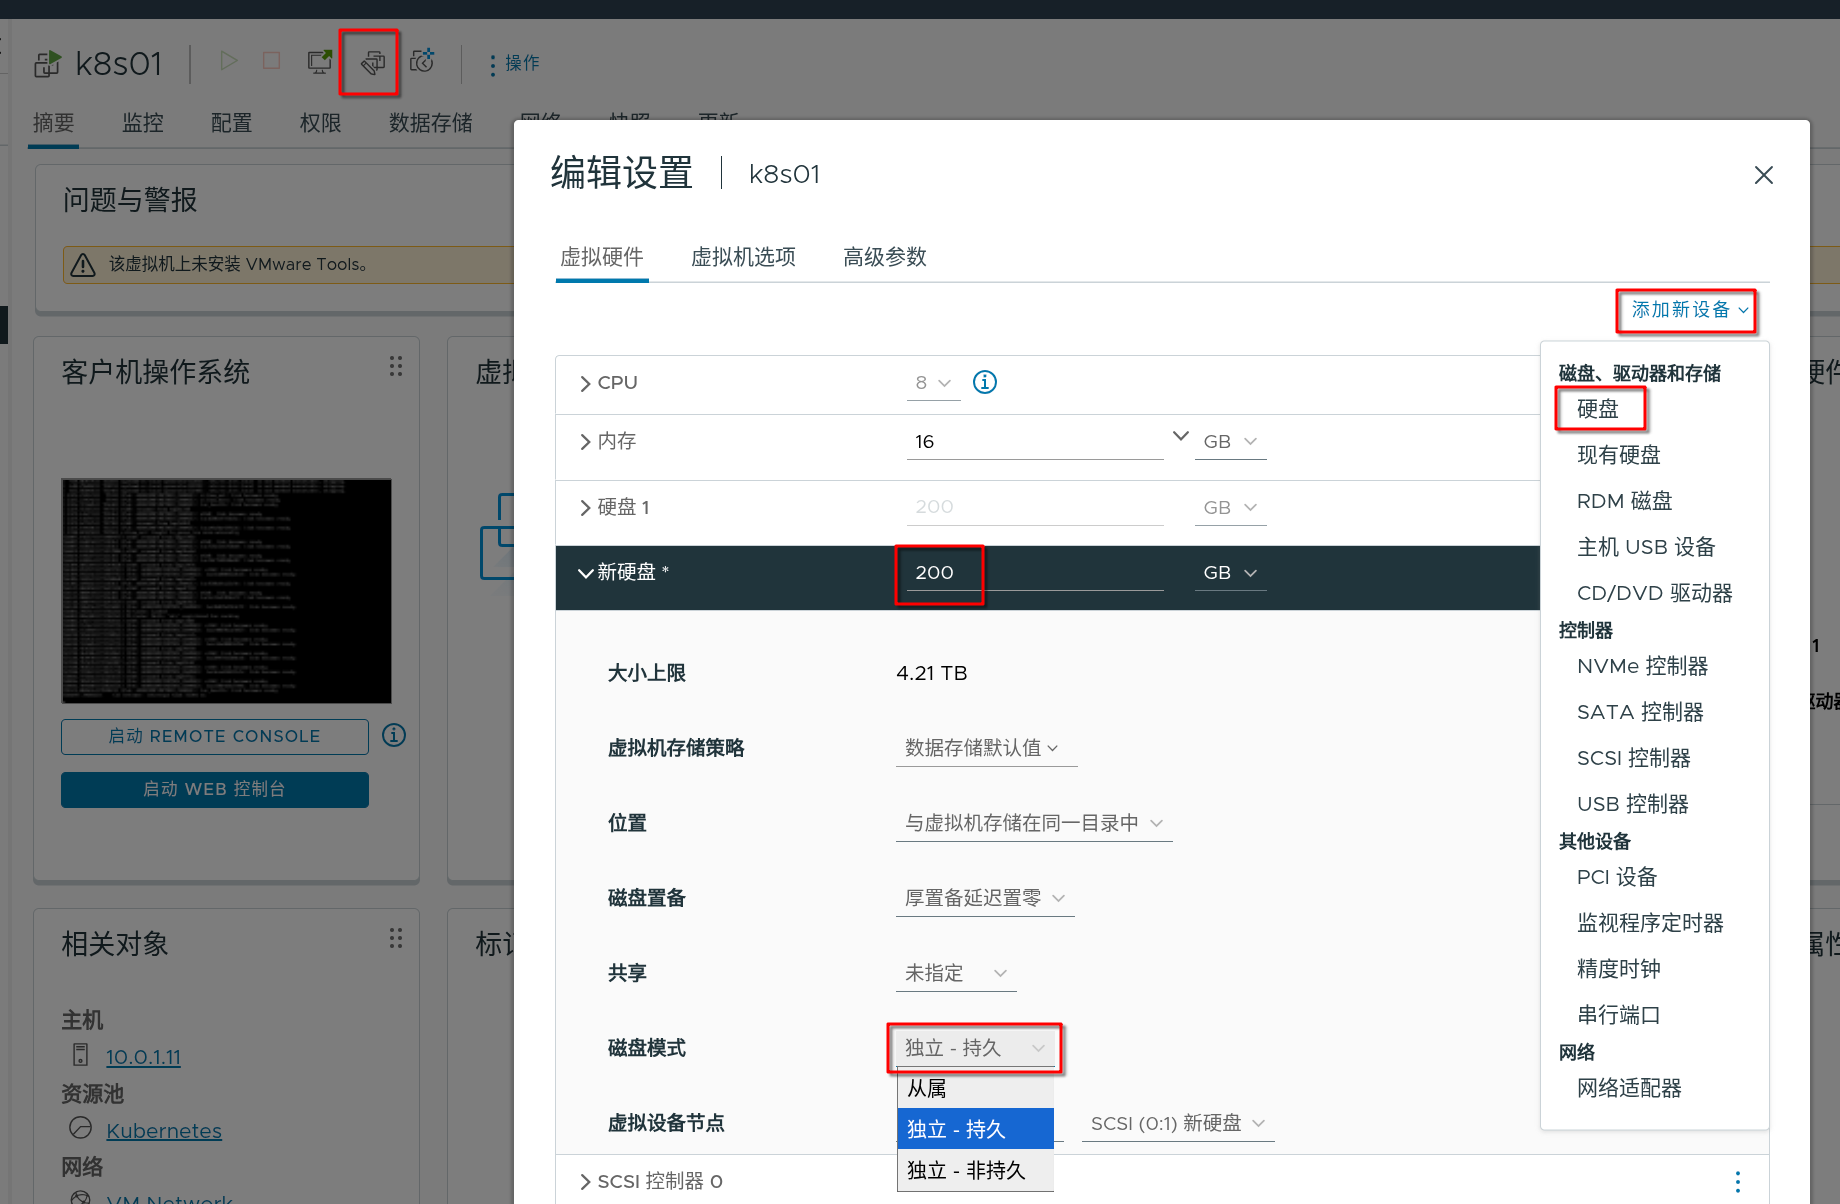Click info icon beside Remote Console button
Image resolution: width=1840 pixels, height=1204 pixels.
[394, 736]
